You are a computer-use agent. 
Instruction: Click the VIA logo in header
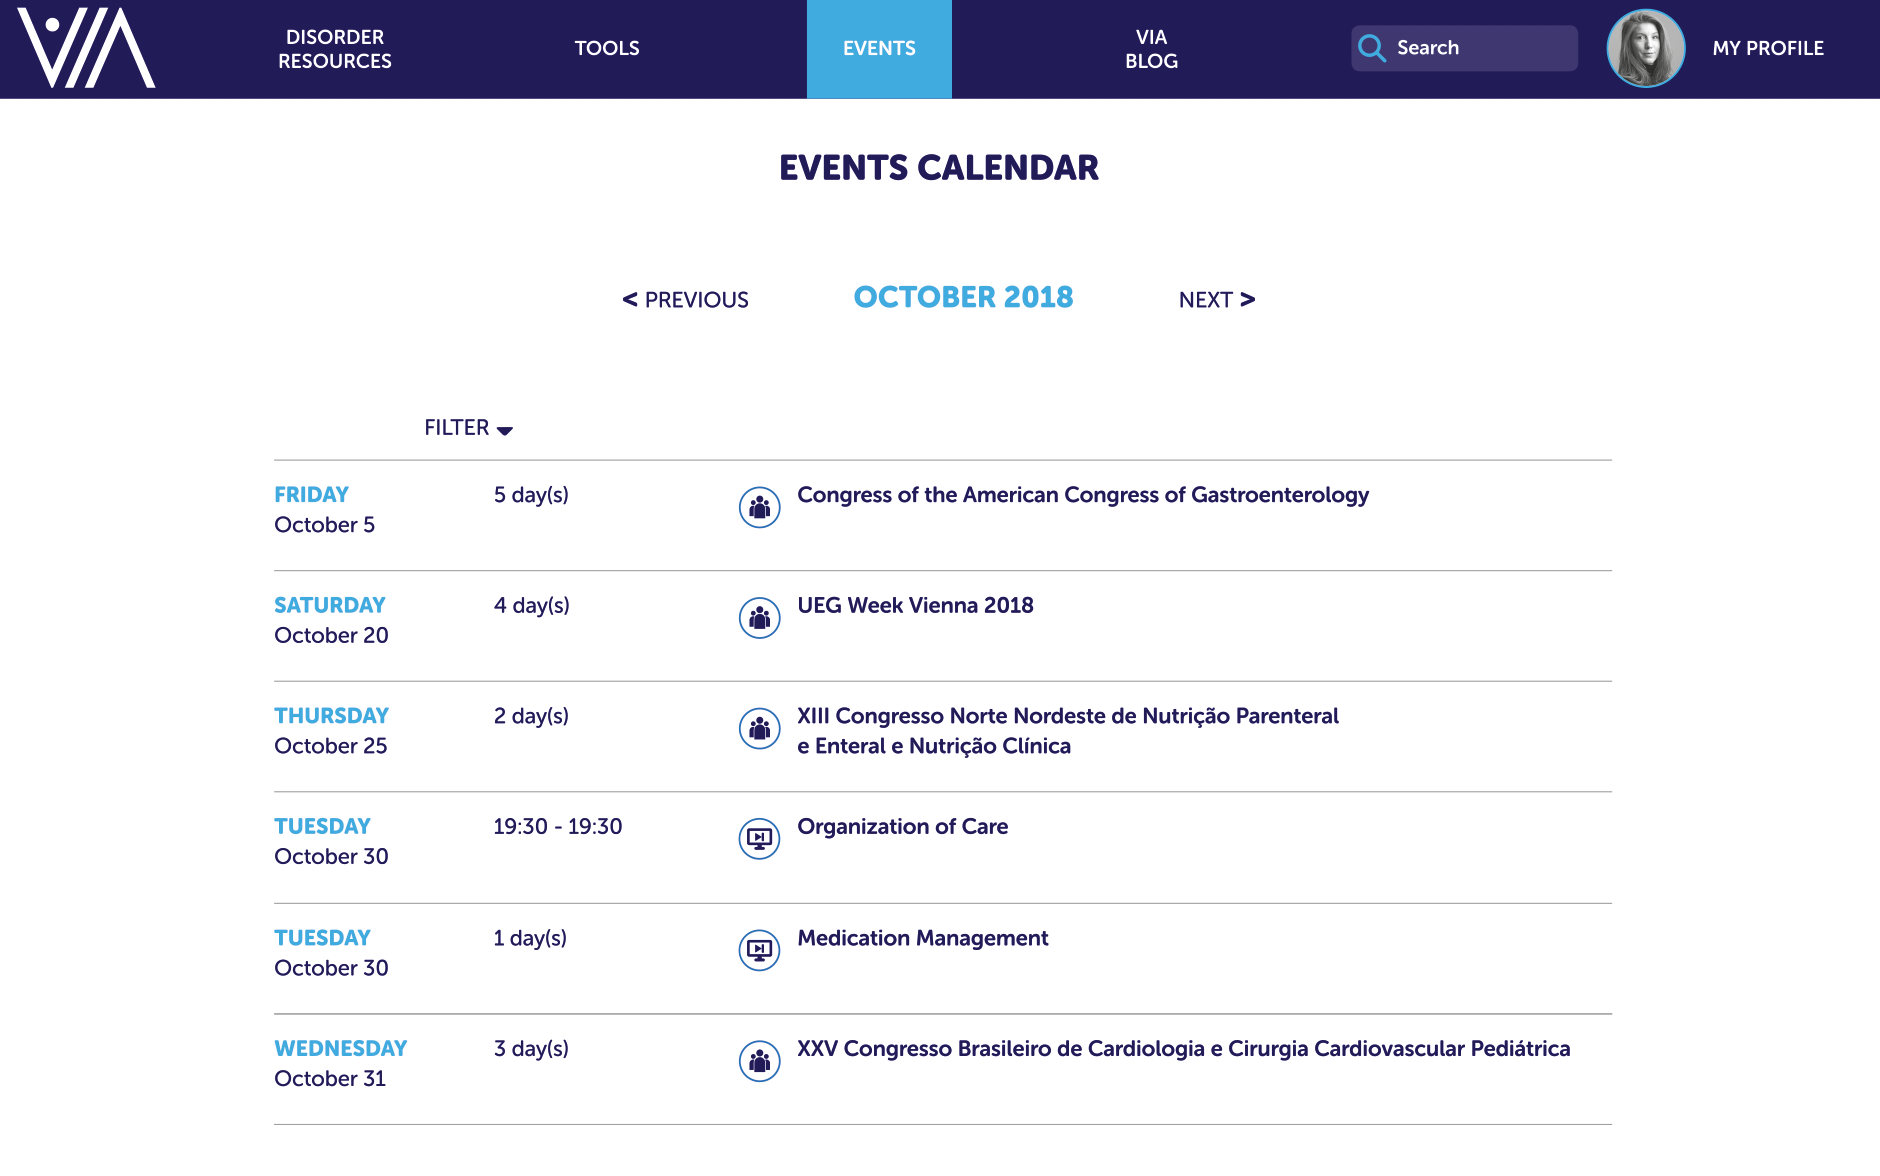[86, 48]
